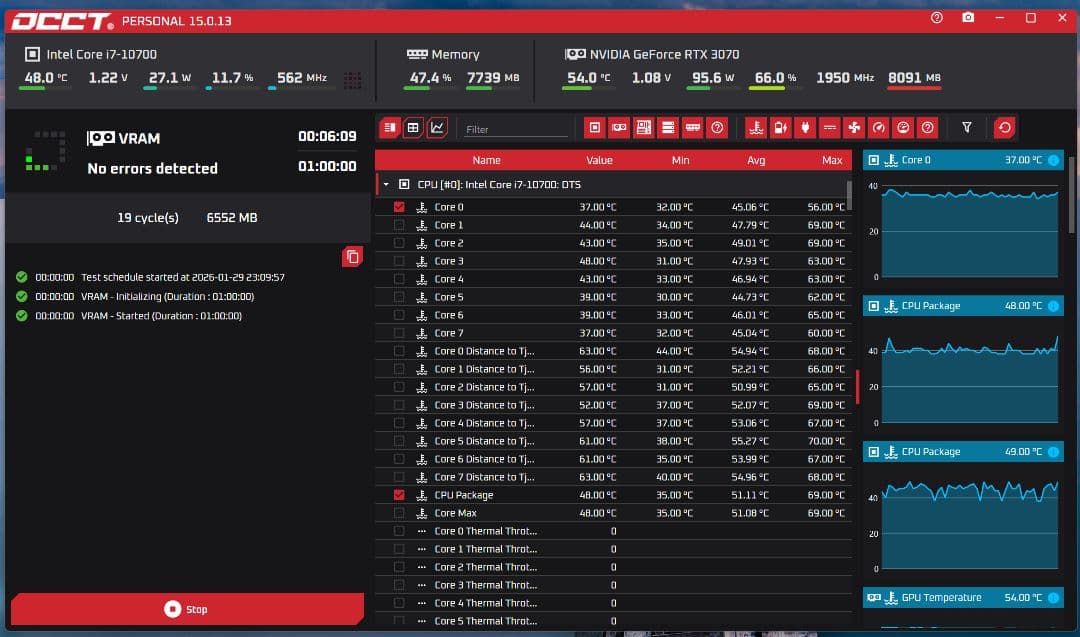Stop the running VRAM test
Image resolution: width=1080 pixels, height=637 pixels.
(187, 609)
